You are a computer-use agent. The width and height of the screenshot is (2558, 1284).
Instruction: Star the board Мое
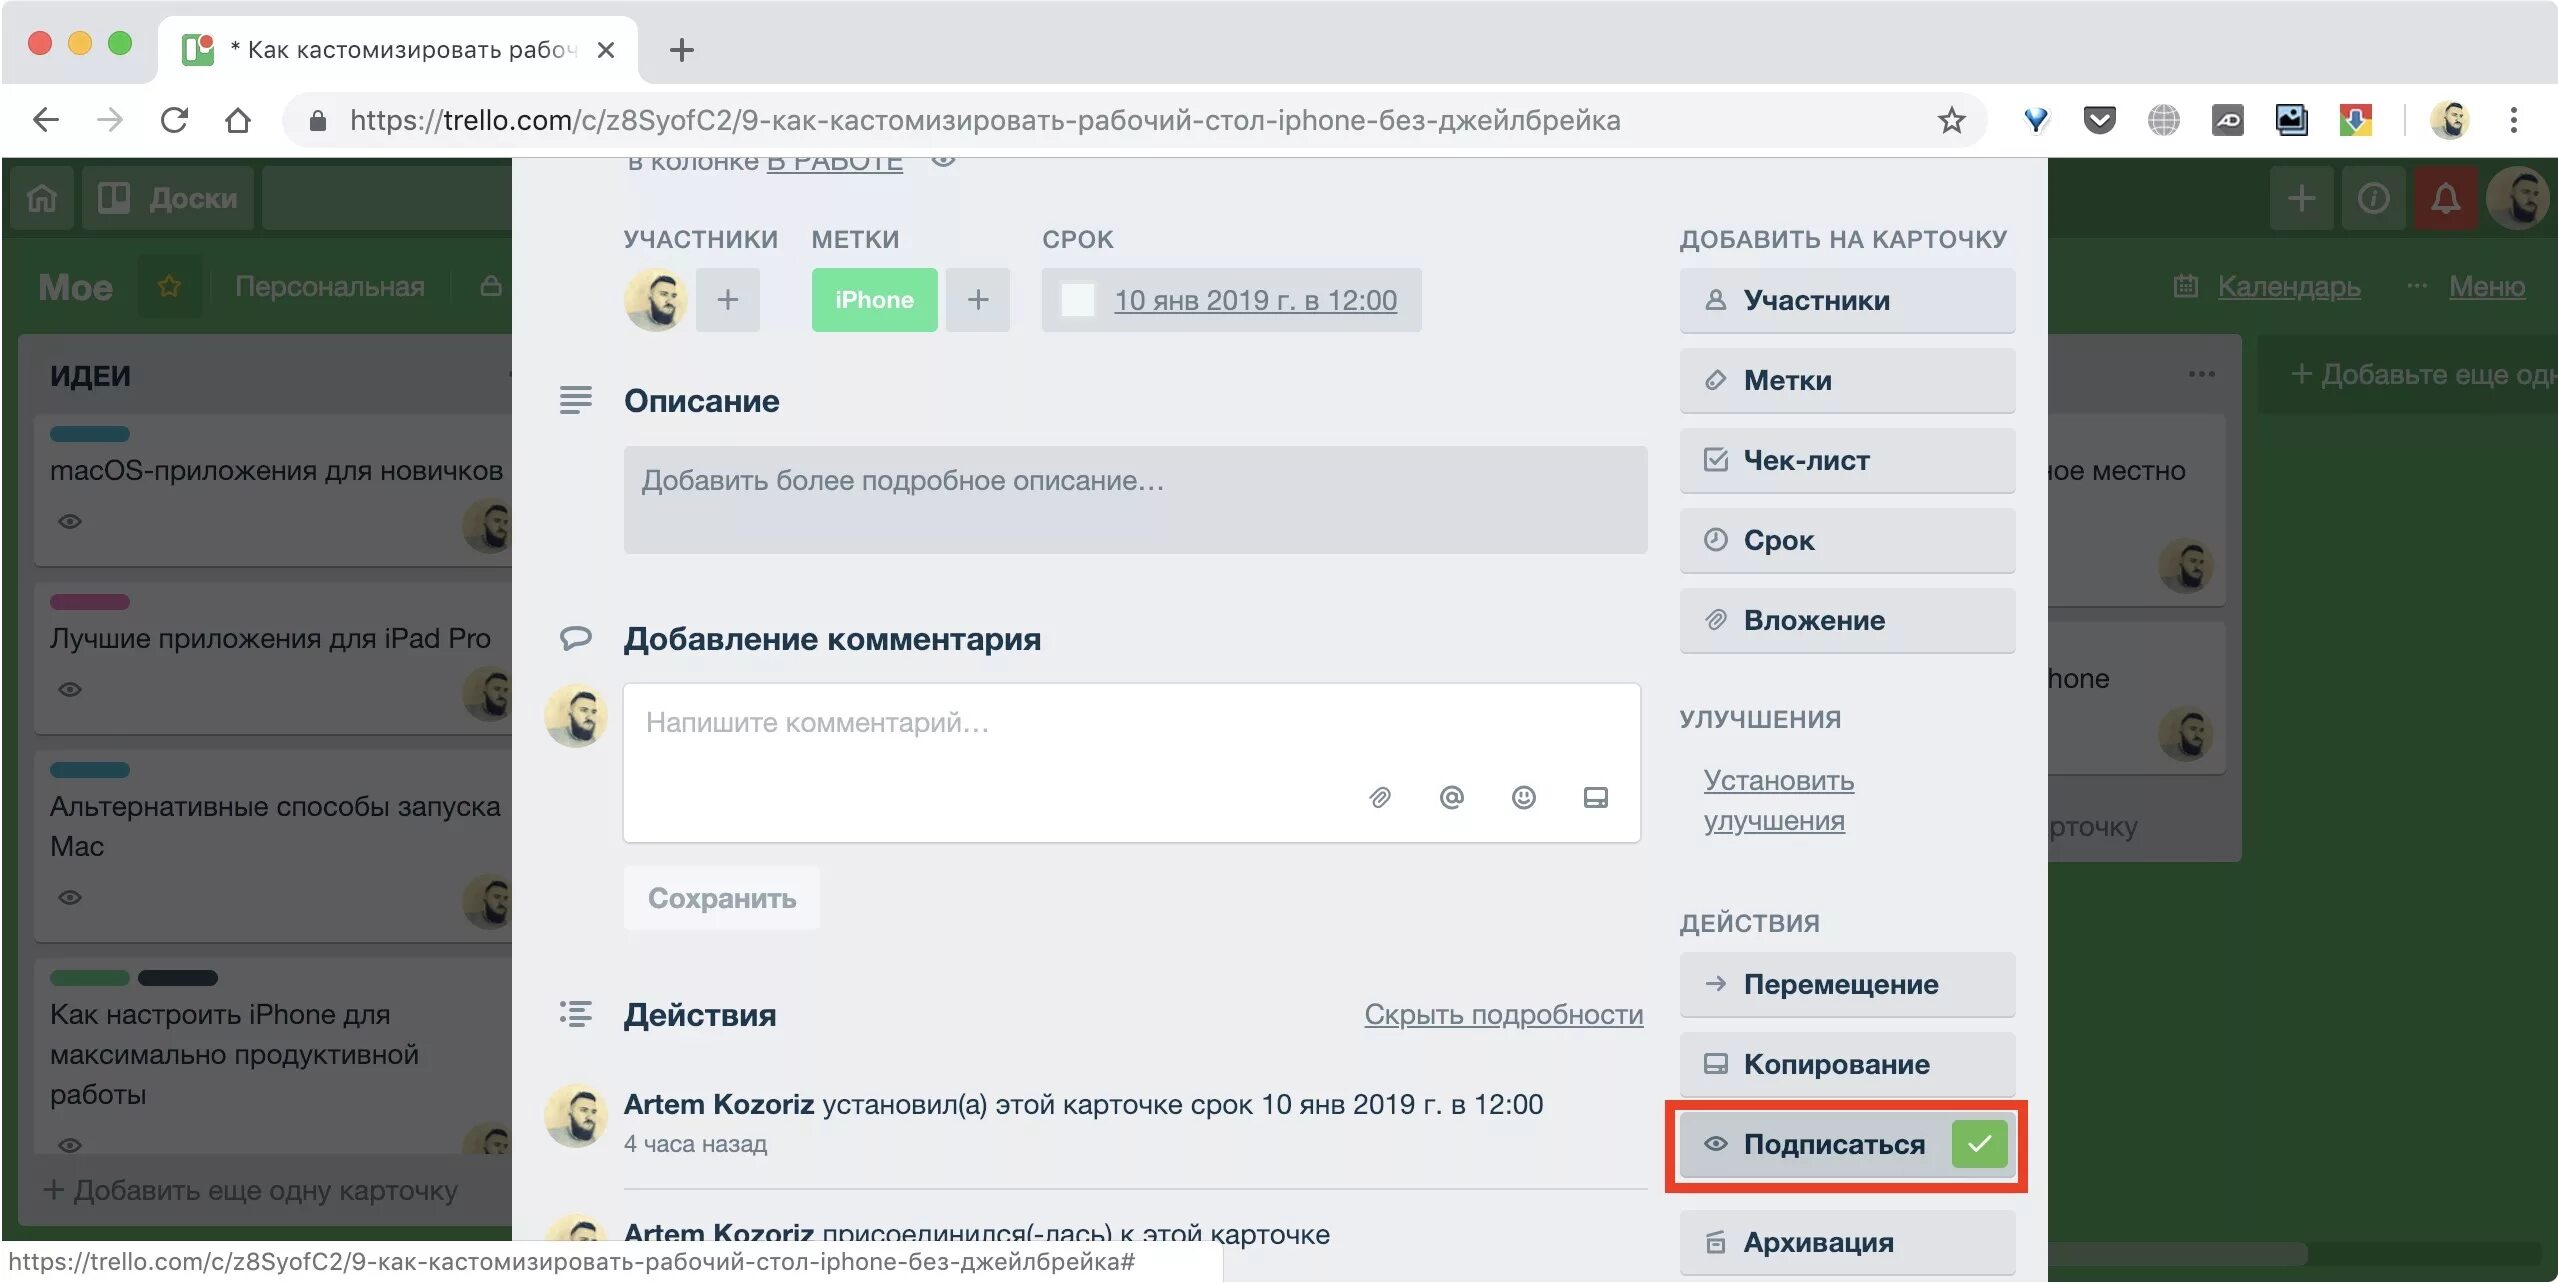pyautogui.click(x=169, y=287)
